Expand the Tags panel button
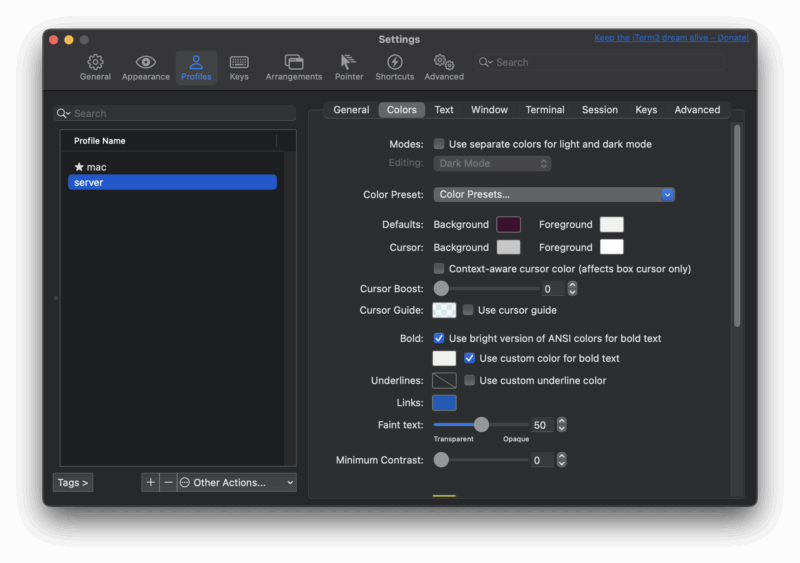This screenshot has width=800, height=563. pyautogui.click(x=73, y=482)
